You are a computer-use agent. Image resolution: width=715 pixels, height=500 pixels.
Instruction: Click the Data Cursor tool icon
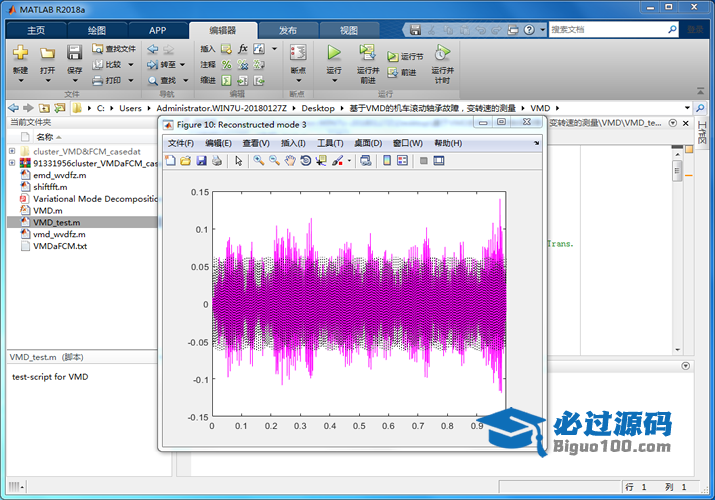(321, 161)
